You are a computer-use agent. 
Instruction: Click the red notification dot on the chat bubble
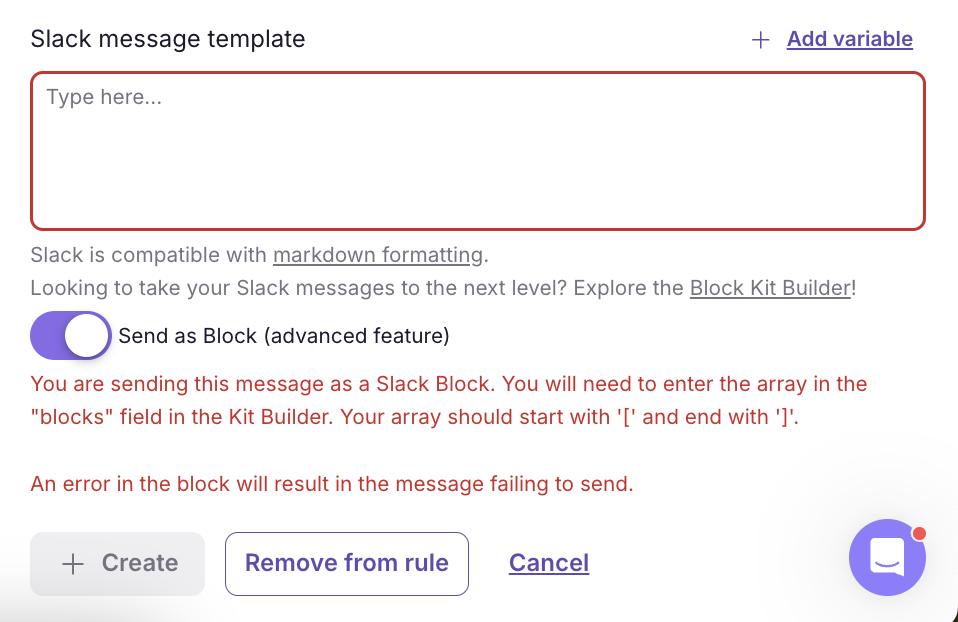tap(917, 534)
